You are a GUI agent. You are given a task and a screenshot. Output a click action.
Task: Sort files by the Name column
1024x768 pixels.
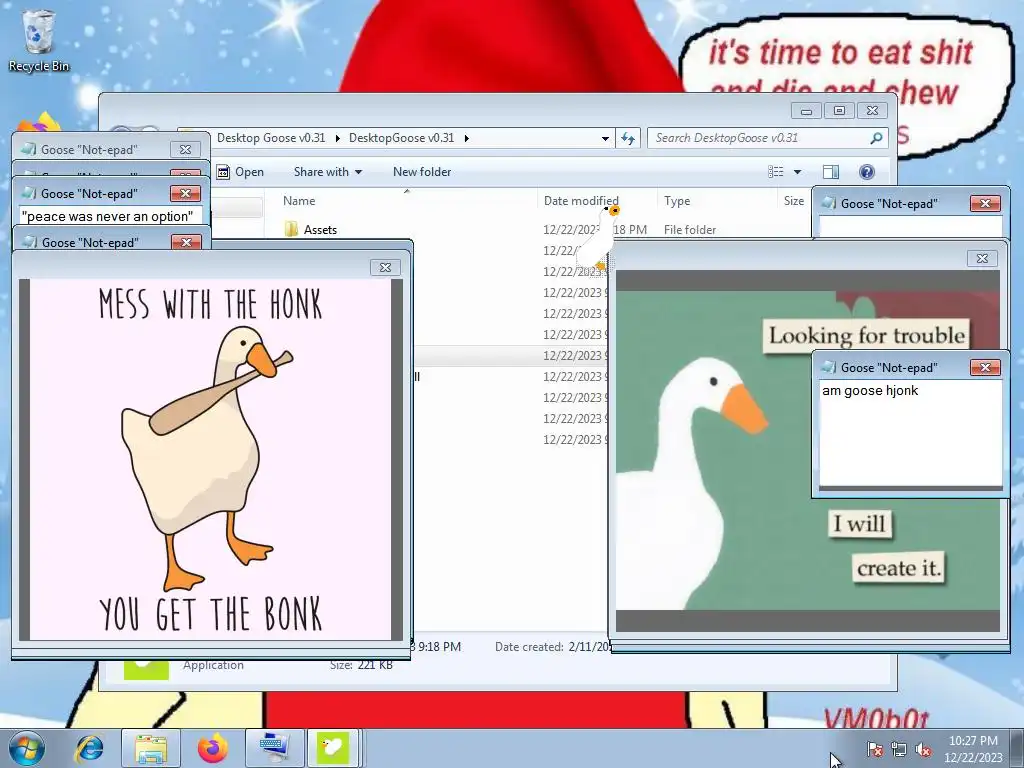coord(299,200)
